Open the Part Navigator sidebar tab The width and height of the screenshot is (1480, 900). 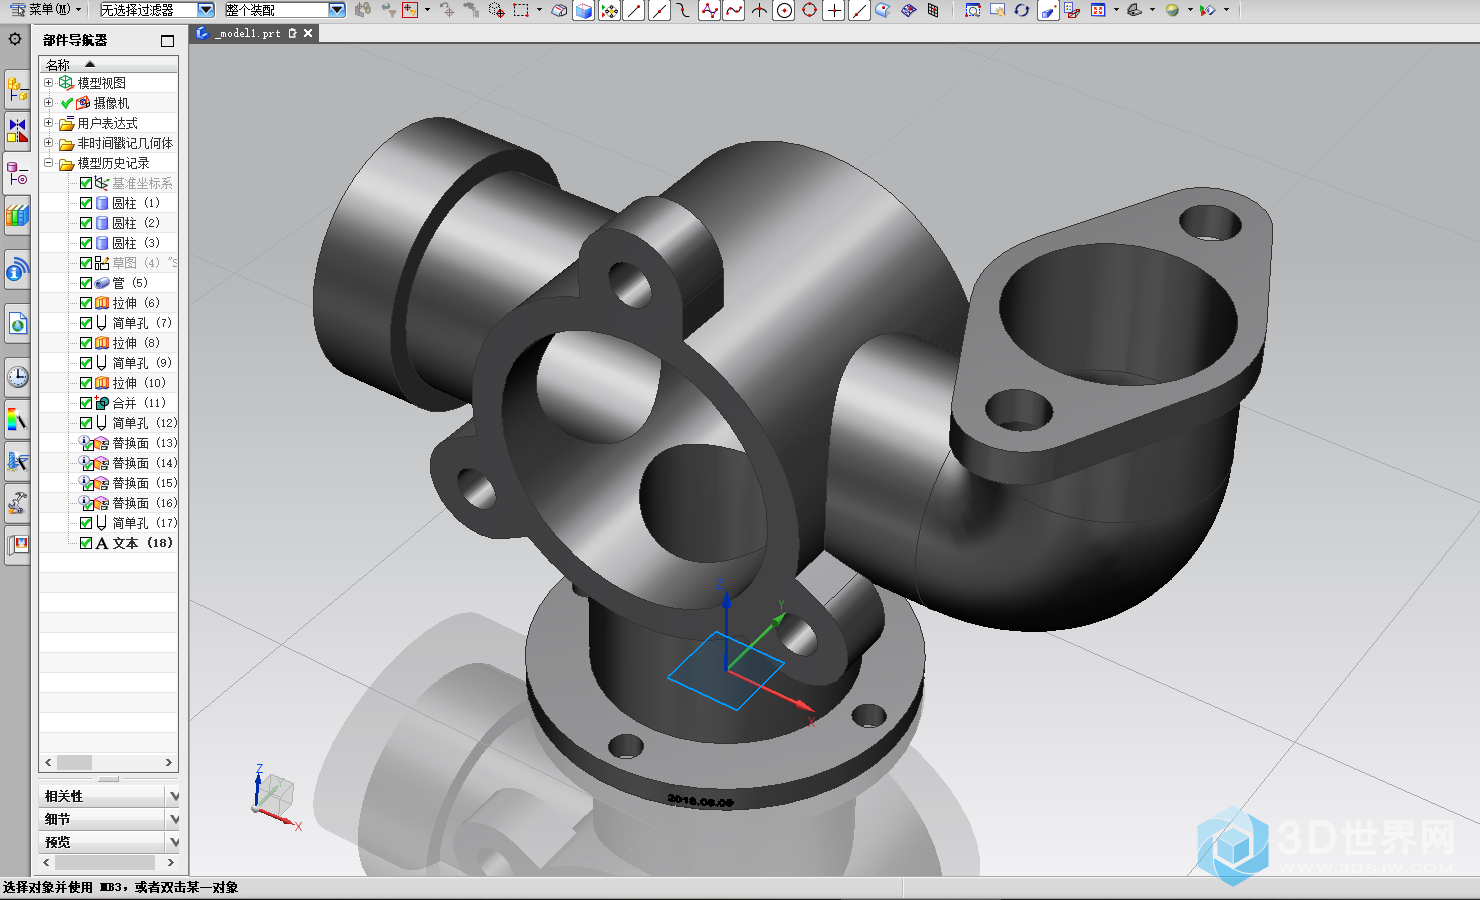17,174
